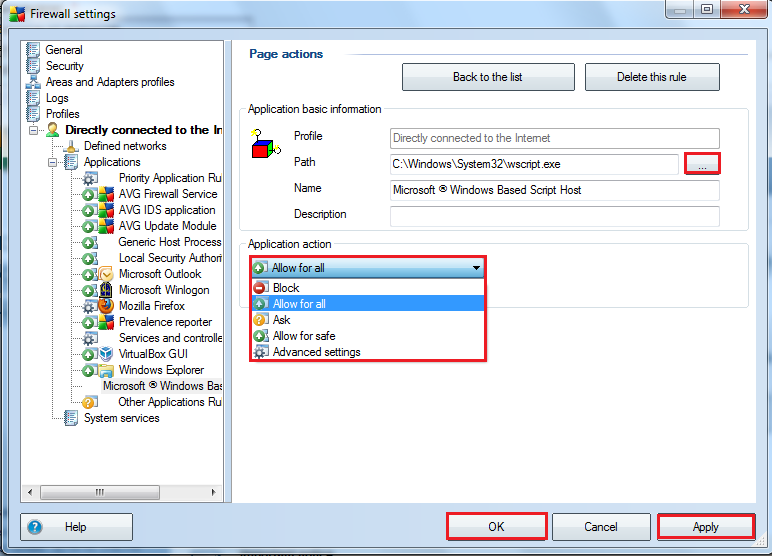Screen dimensions: 772x556
Task: Open the Application action dropdown arrow
Action: (x=476, y=268)
